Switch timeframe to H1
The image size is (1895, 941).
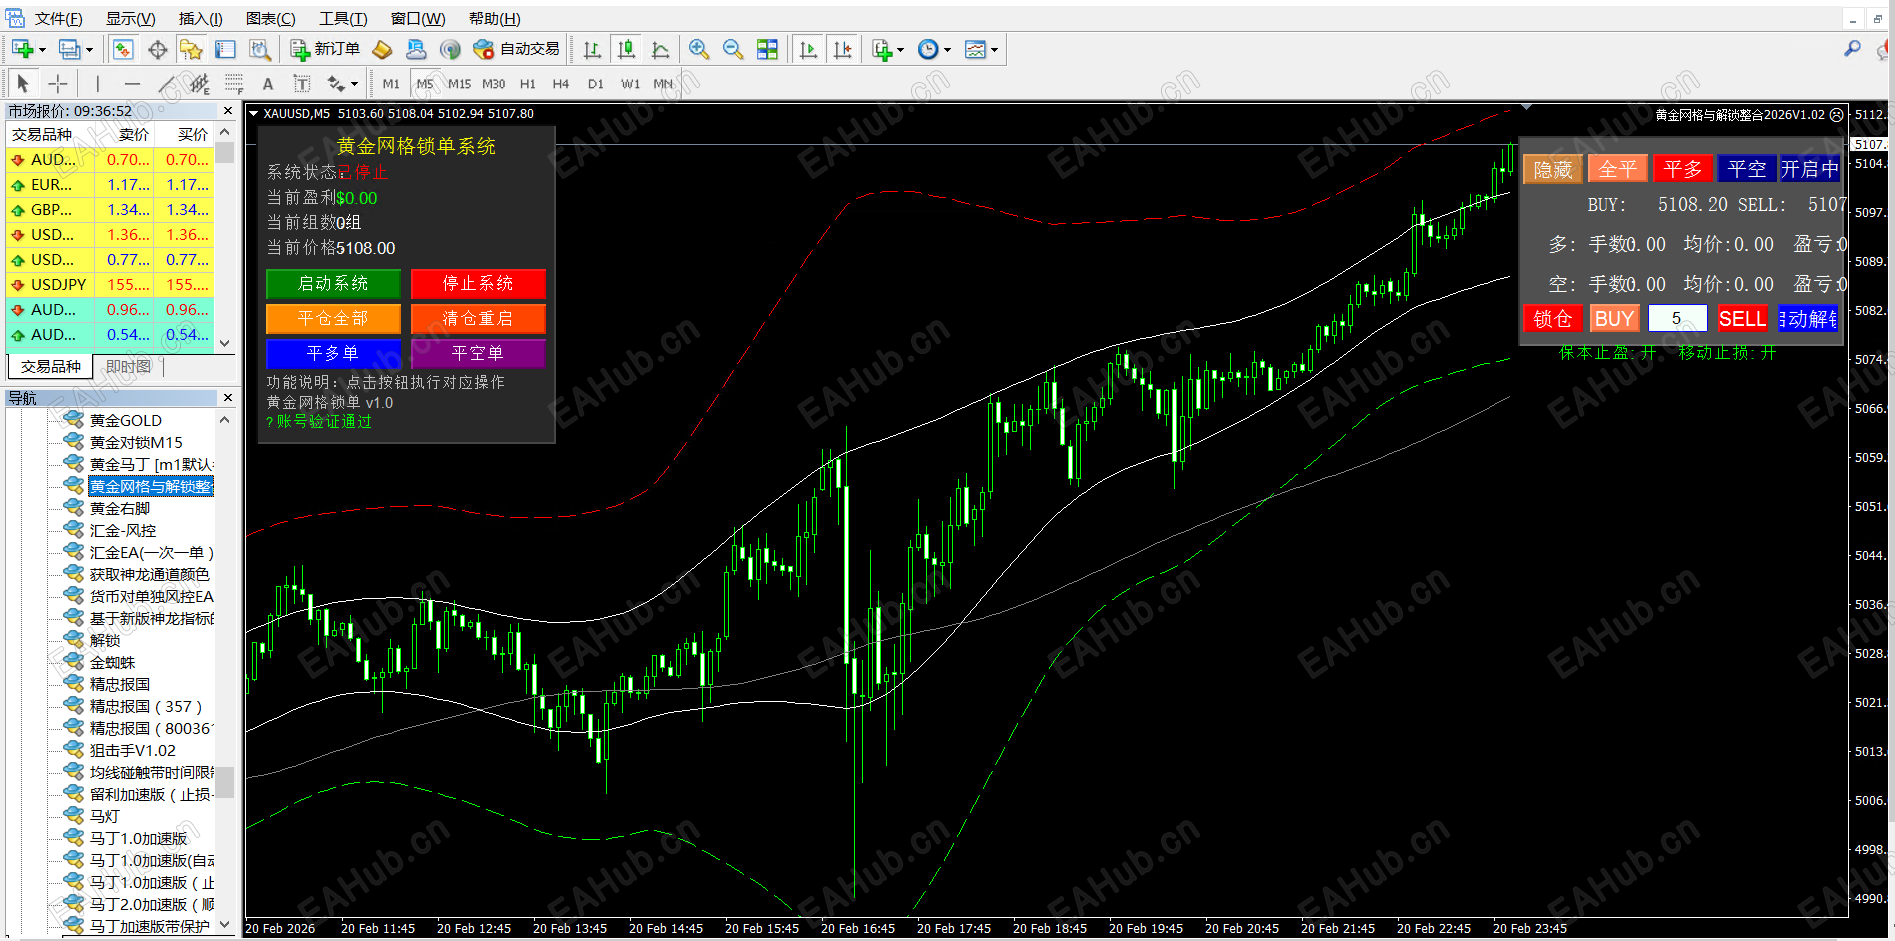tap(528, 84)
